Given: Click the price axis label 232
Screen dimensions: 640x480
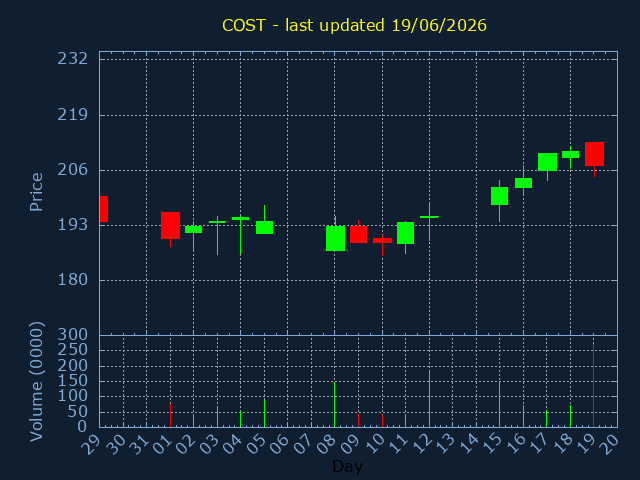Looking at the screenshot, I should coord(73,59).
